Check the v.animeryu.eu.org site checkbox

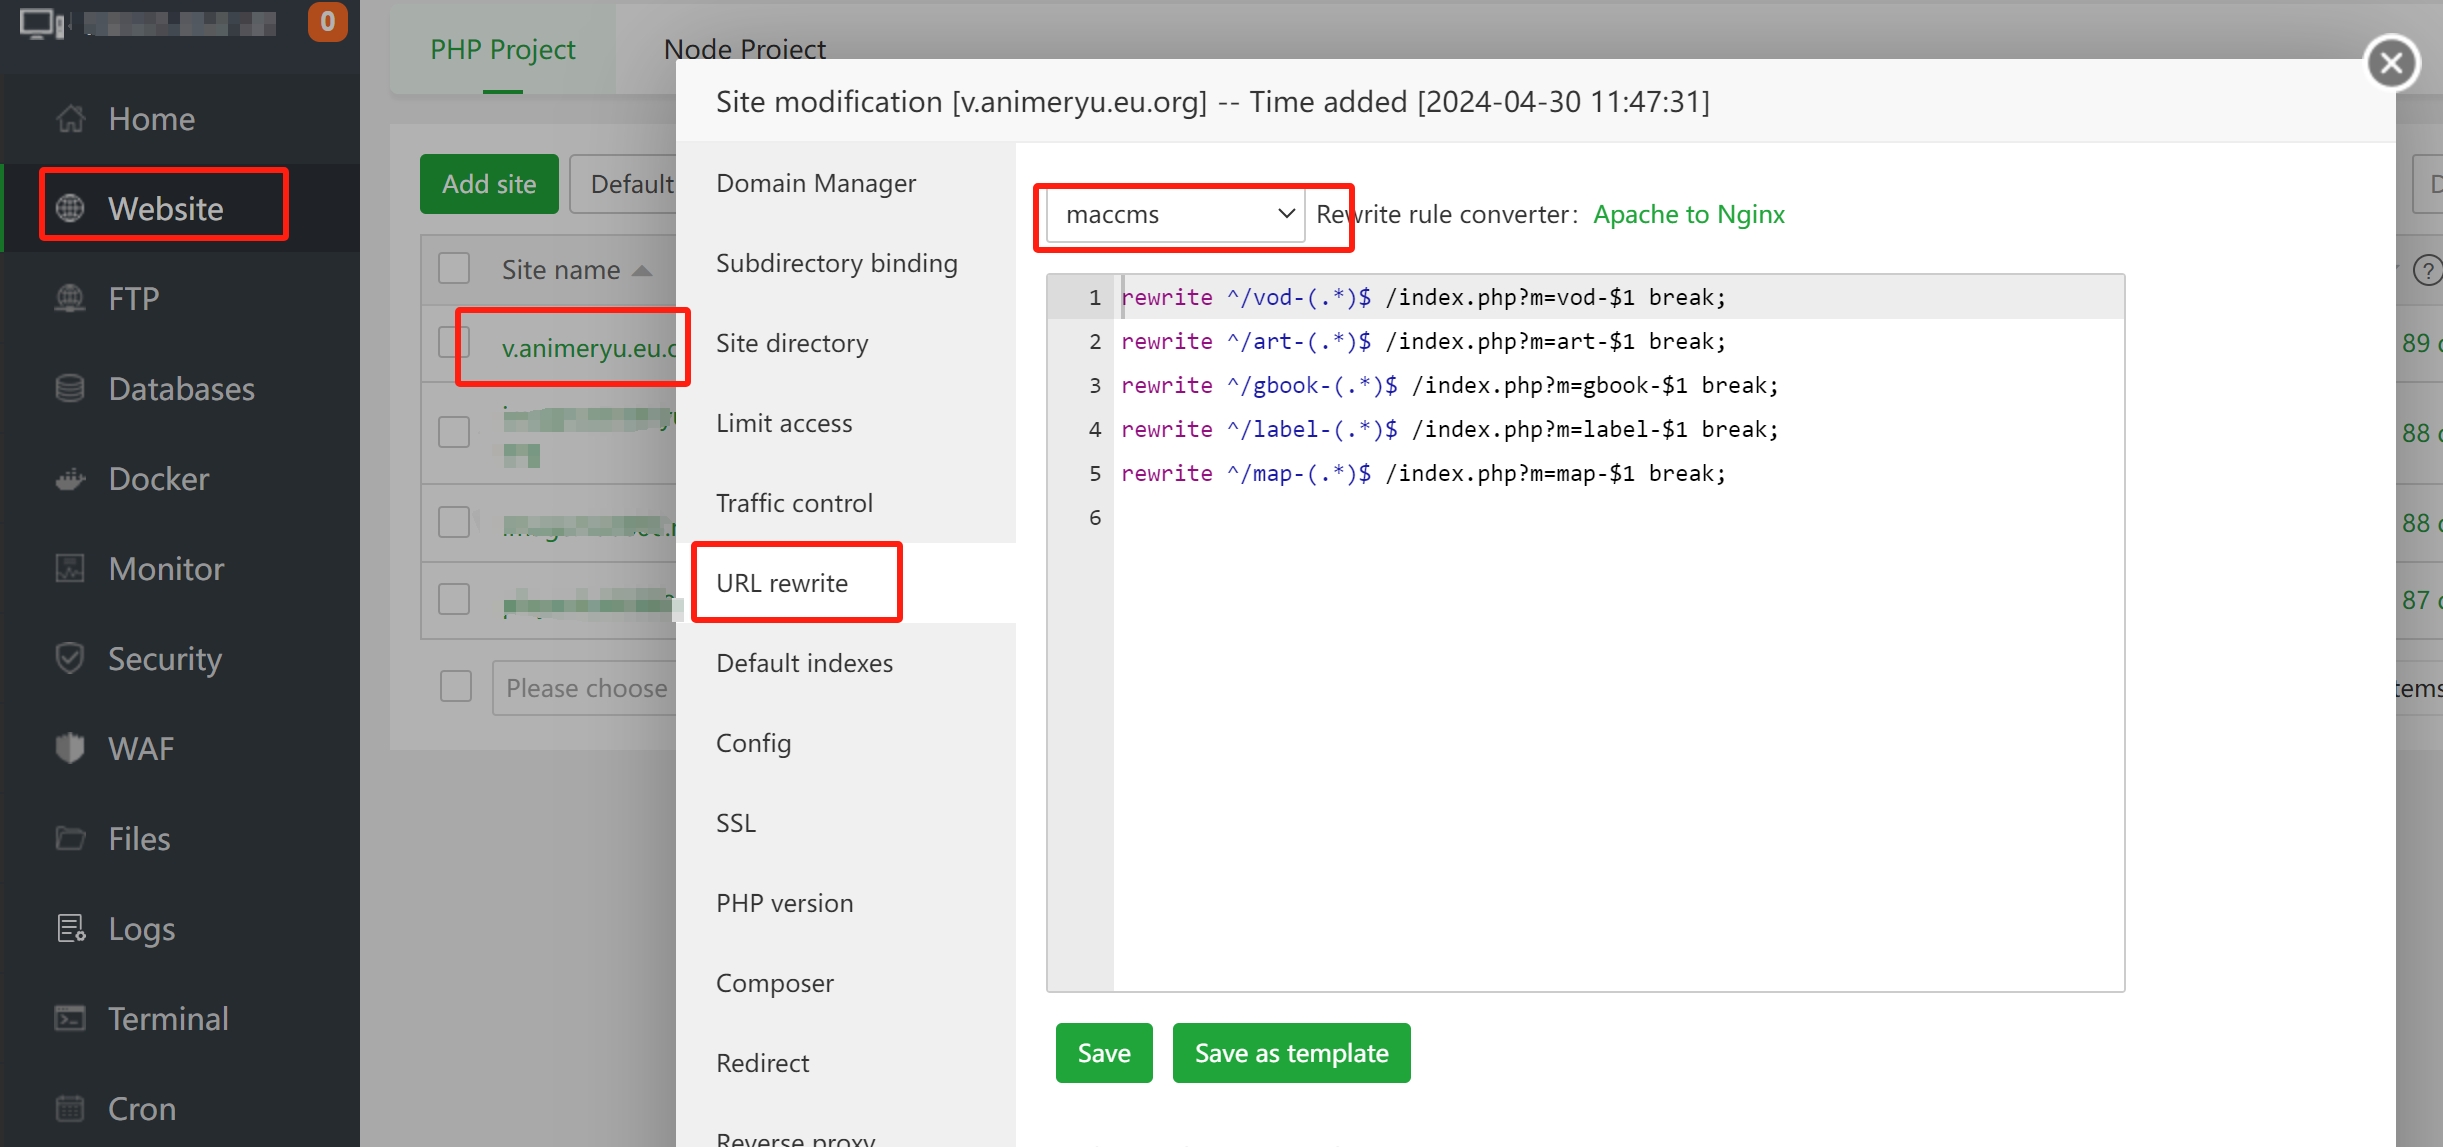pyautogui.click(x=454, y=342)
